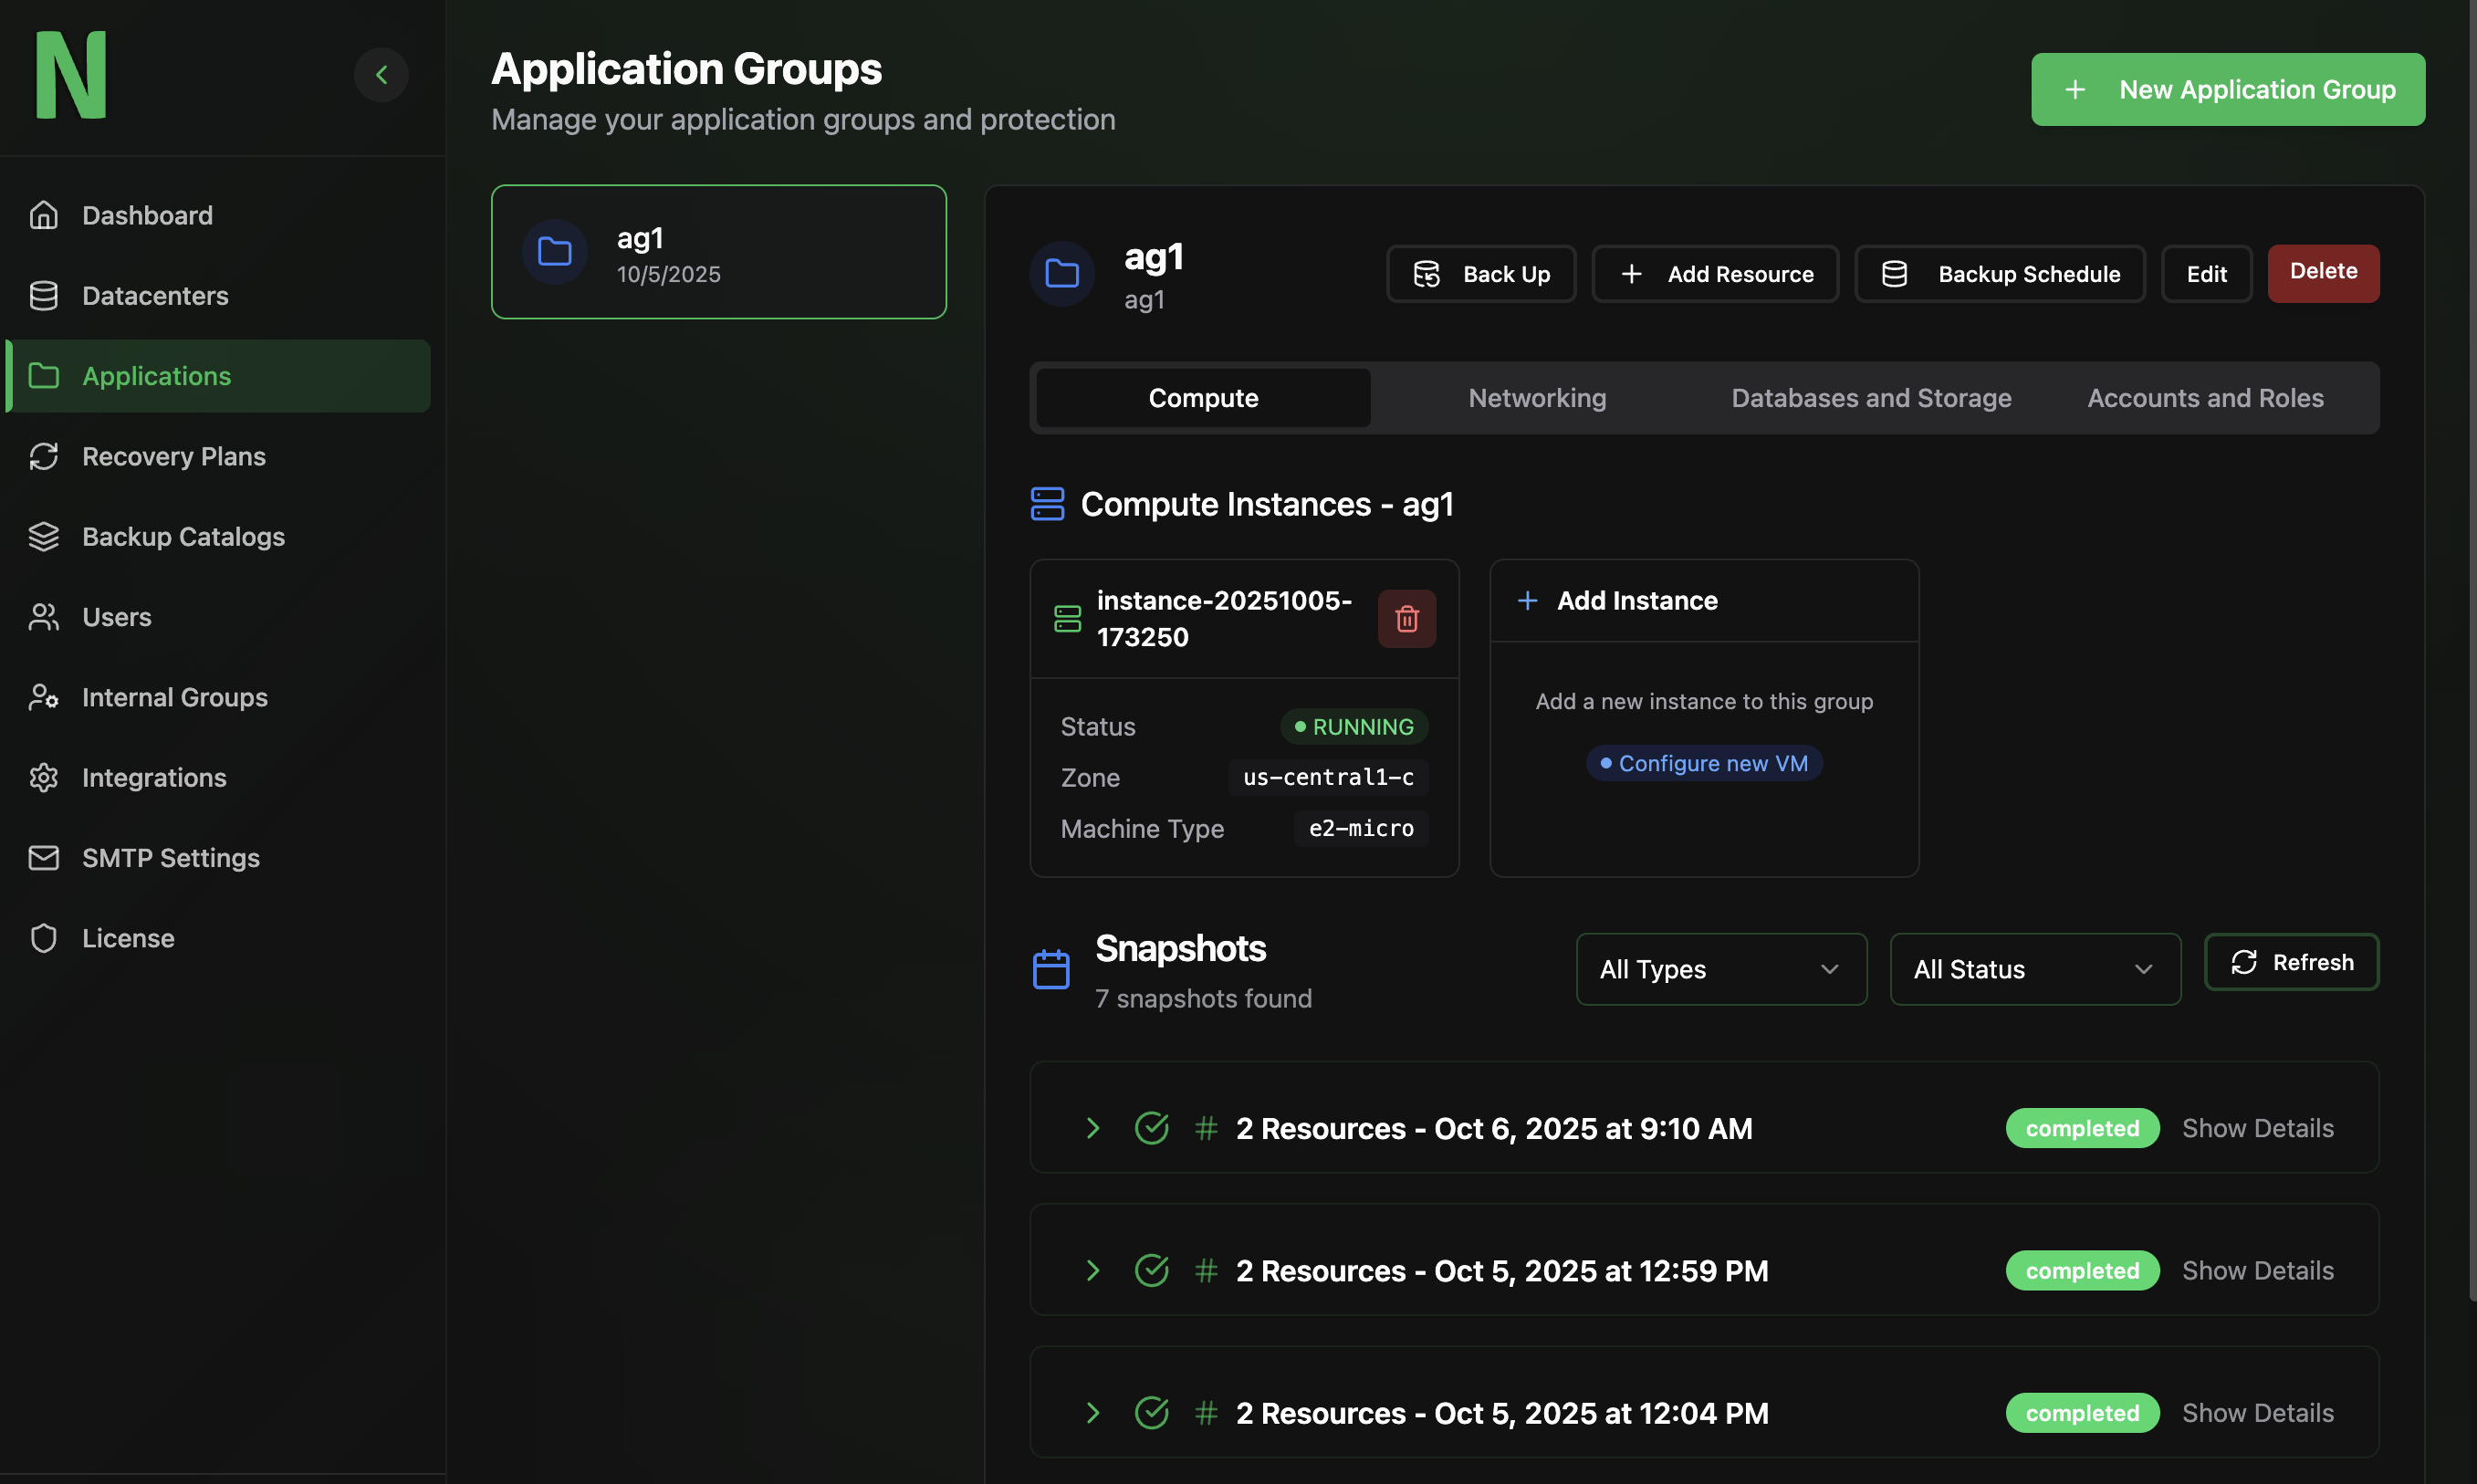The image size is (2477, 1484).
Task: Expand the Oct 6, 9:10 AM snapshot
Action: pos(1092,1128)
